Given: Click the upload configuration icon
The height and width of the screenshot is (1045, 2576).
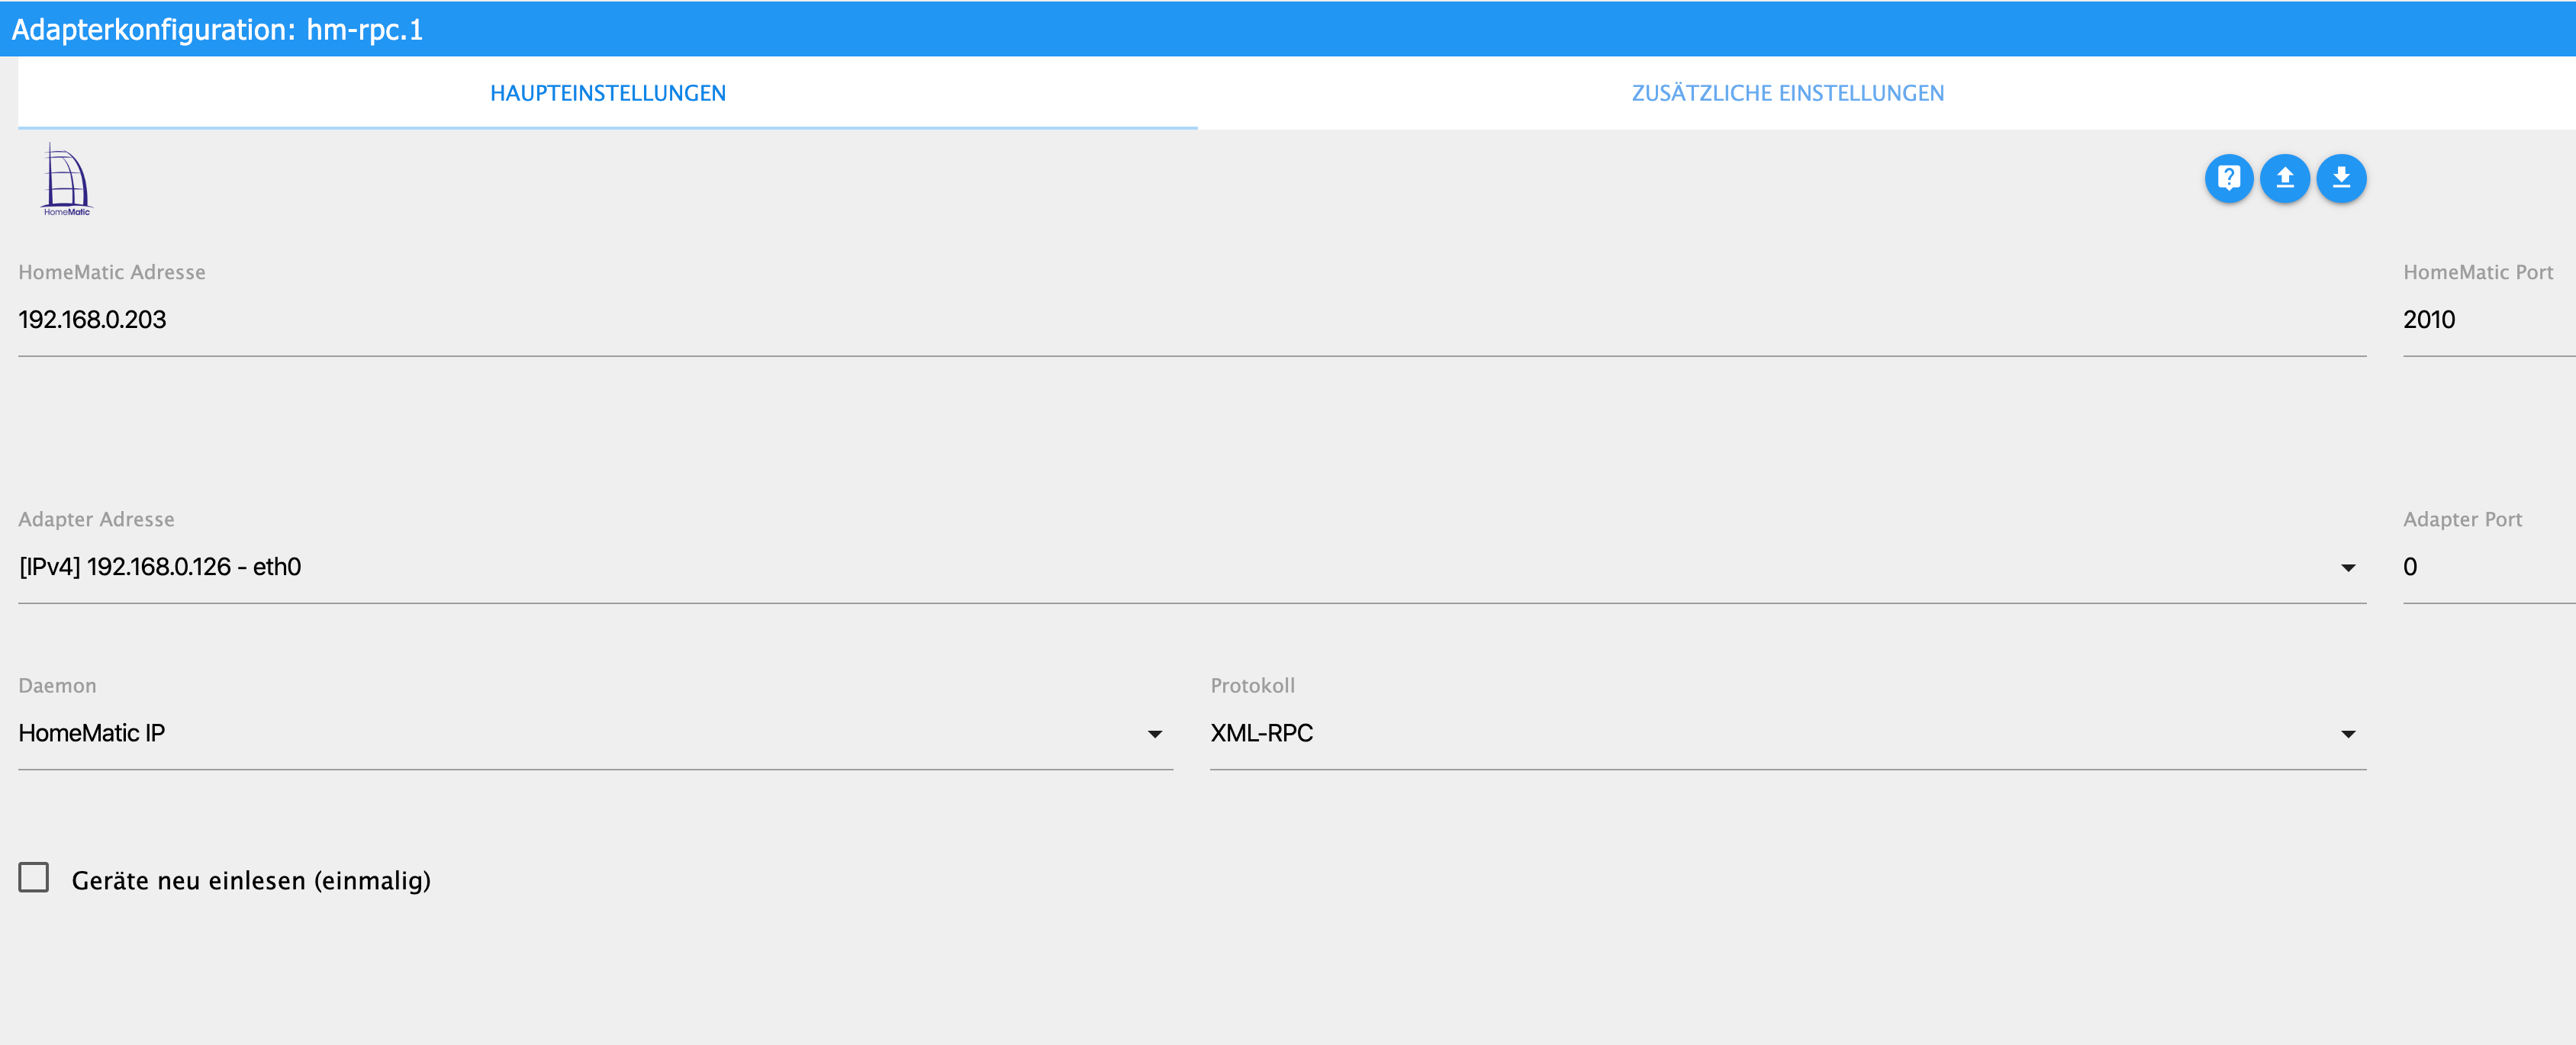Looking at the screenshot, I should click(x=2284, y=179).
